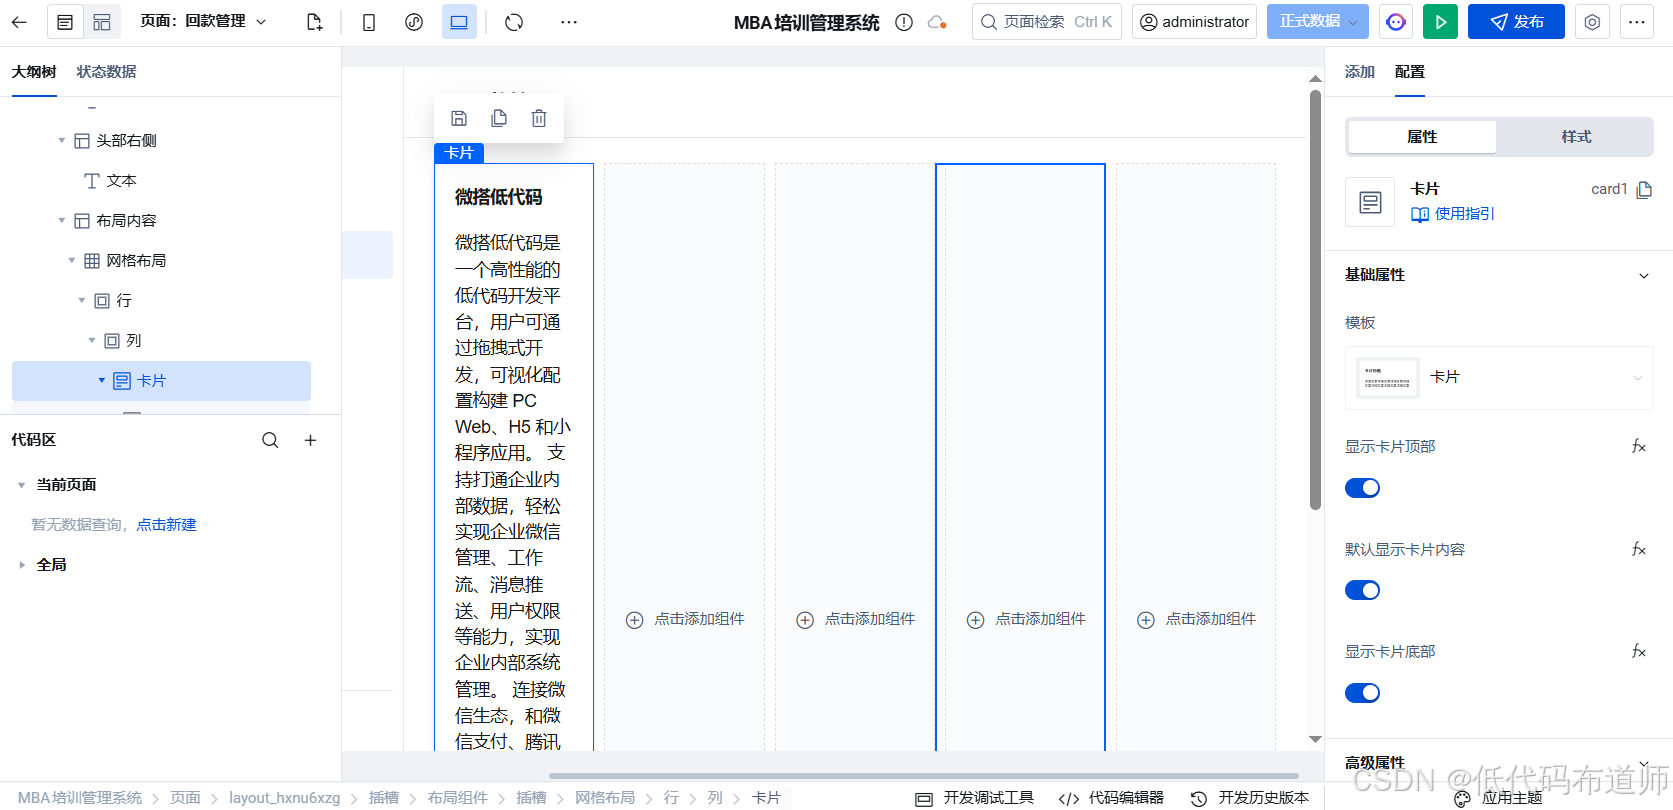Open the 使用指引 link

(x=1452, y=214)
